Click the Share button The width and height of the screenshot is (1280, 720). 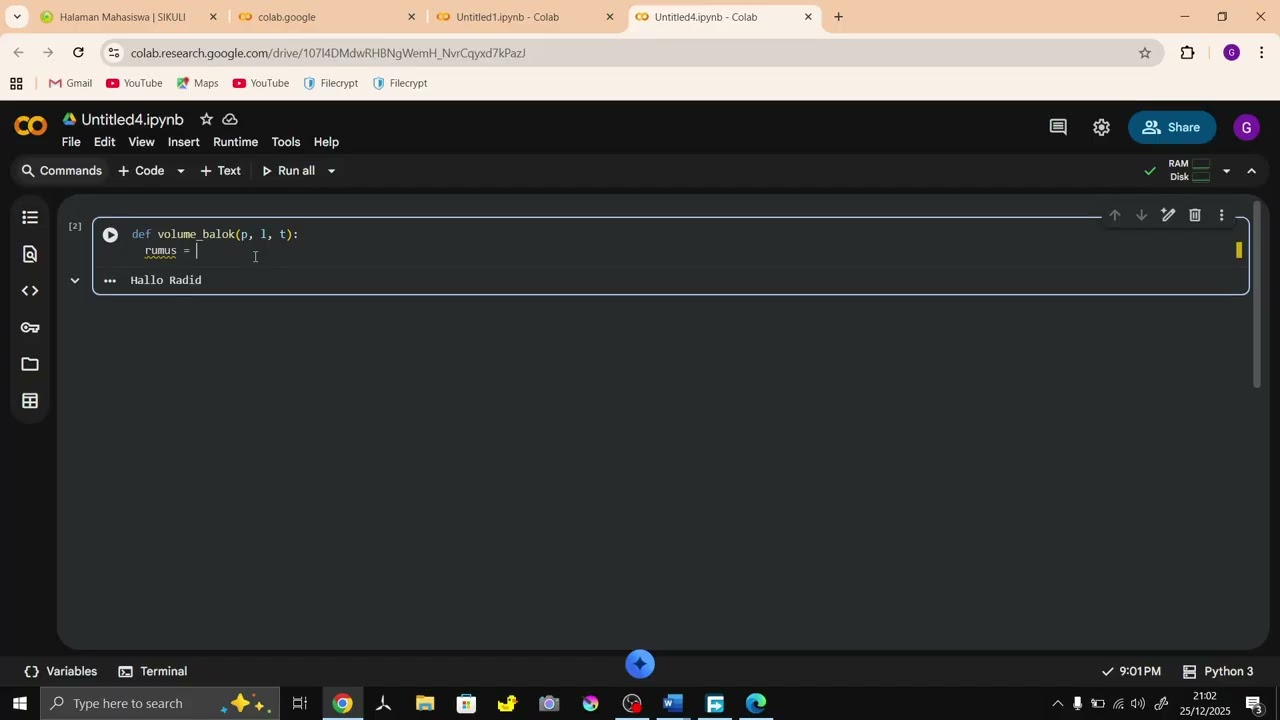point(1171,127)
